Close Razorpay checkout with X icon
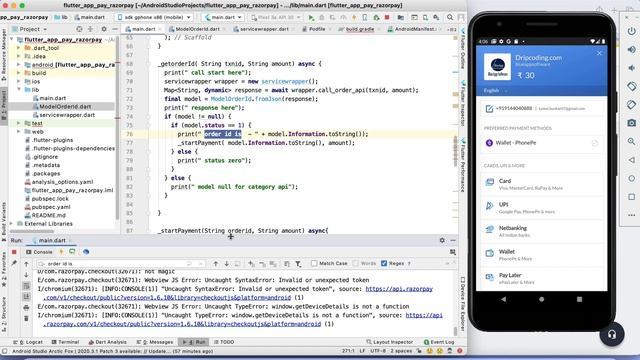The image size is (640, 360). 599,53
